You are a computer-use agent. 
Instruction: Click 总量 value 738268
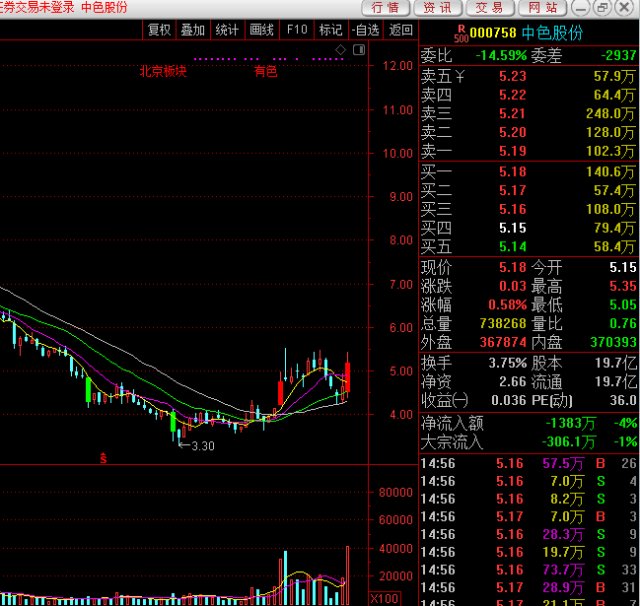click(x=503, y=323)
